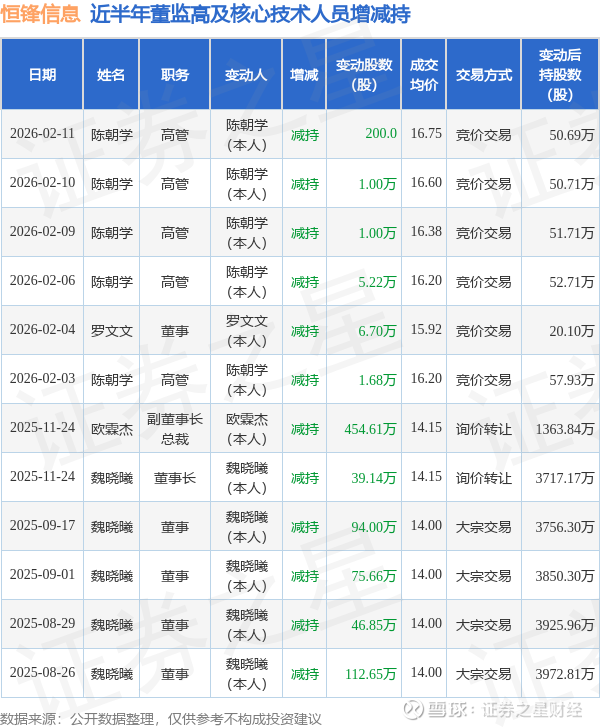Click share change value 454.61万
This screenshot has height=728, width=600.
pos(370,429)
